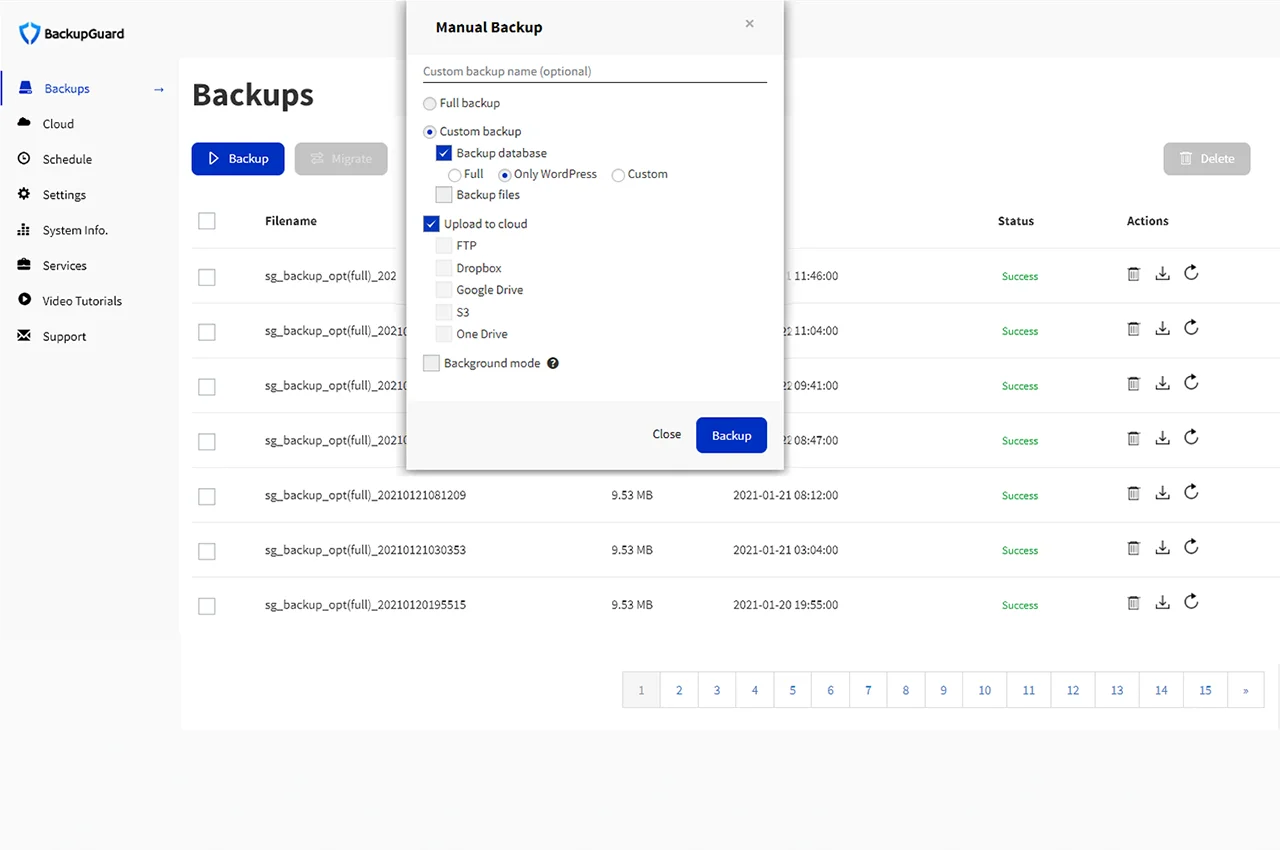Open Video Tutorials from sidebar
This screenshot has width=1280, height=850.
click(23, 300)
